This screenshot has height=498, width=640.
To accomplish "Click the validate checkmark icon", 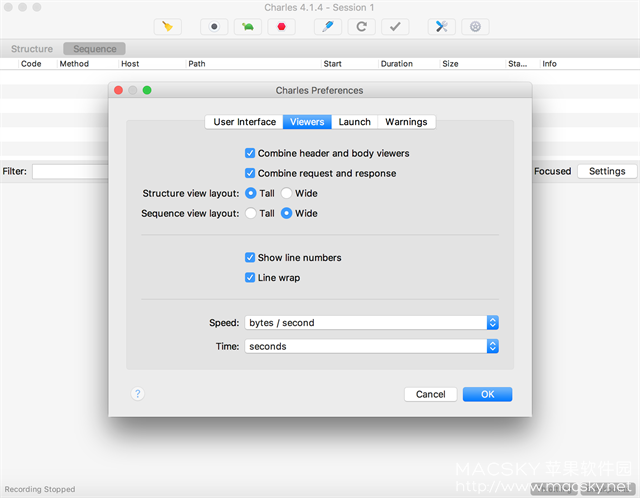I will click(395, 27).
